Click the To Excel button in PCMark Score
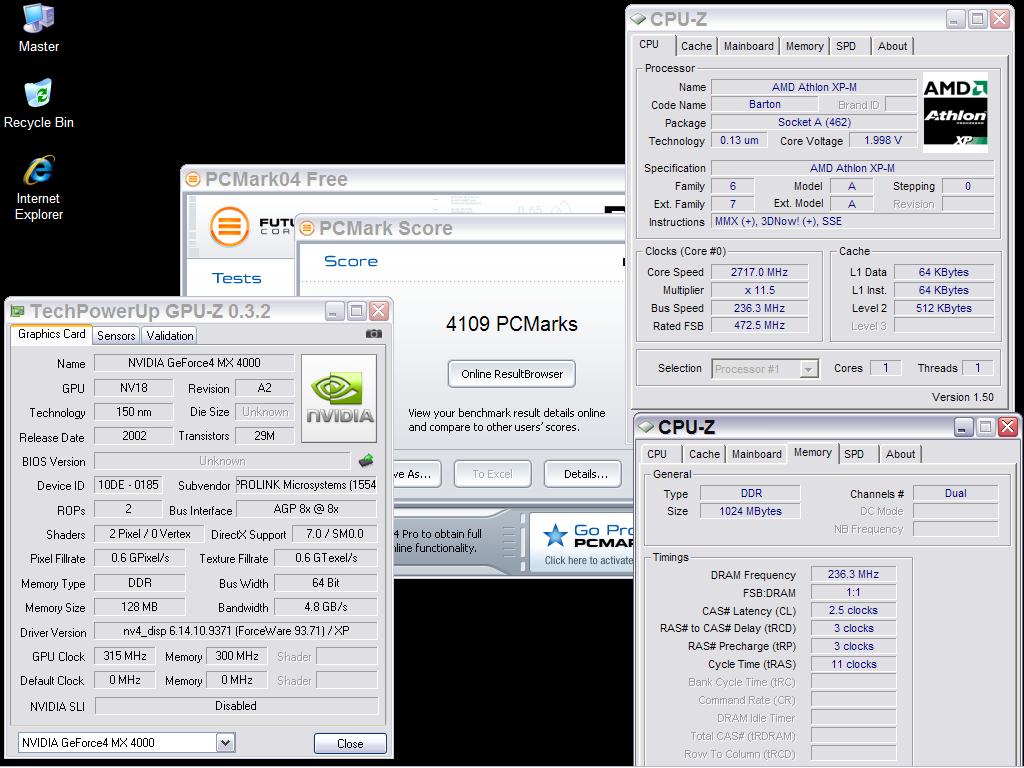The height and width of the screenshot is (768, 1024). point(492,474)
